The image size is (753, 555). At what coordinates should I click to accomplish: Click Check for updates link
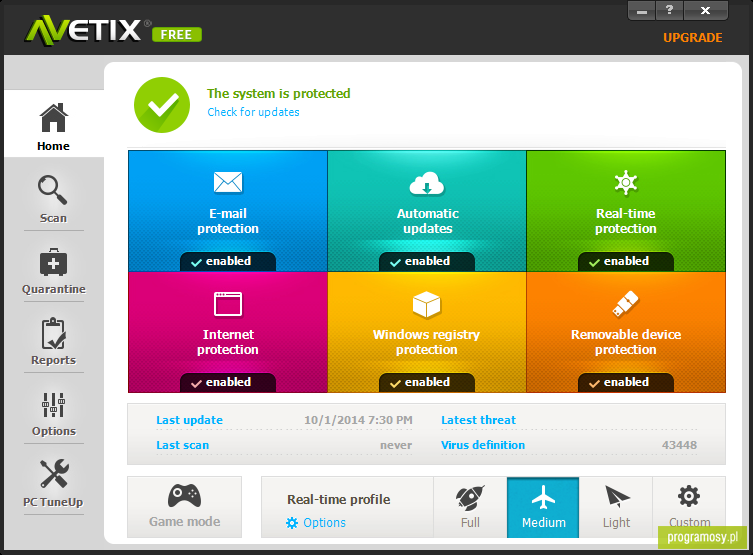point(253,112)
